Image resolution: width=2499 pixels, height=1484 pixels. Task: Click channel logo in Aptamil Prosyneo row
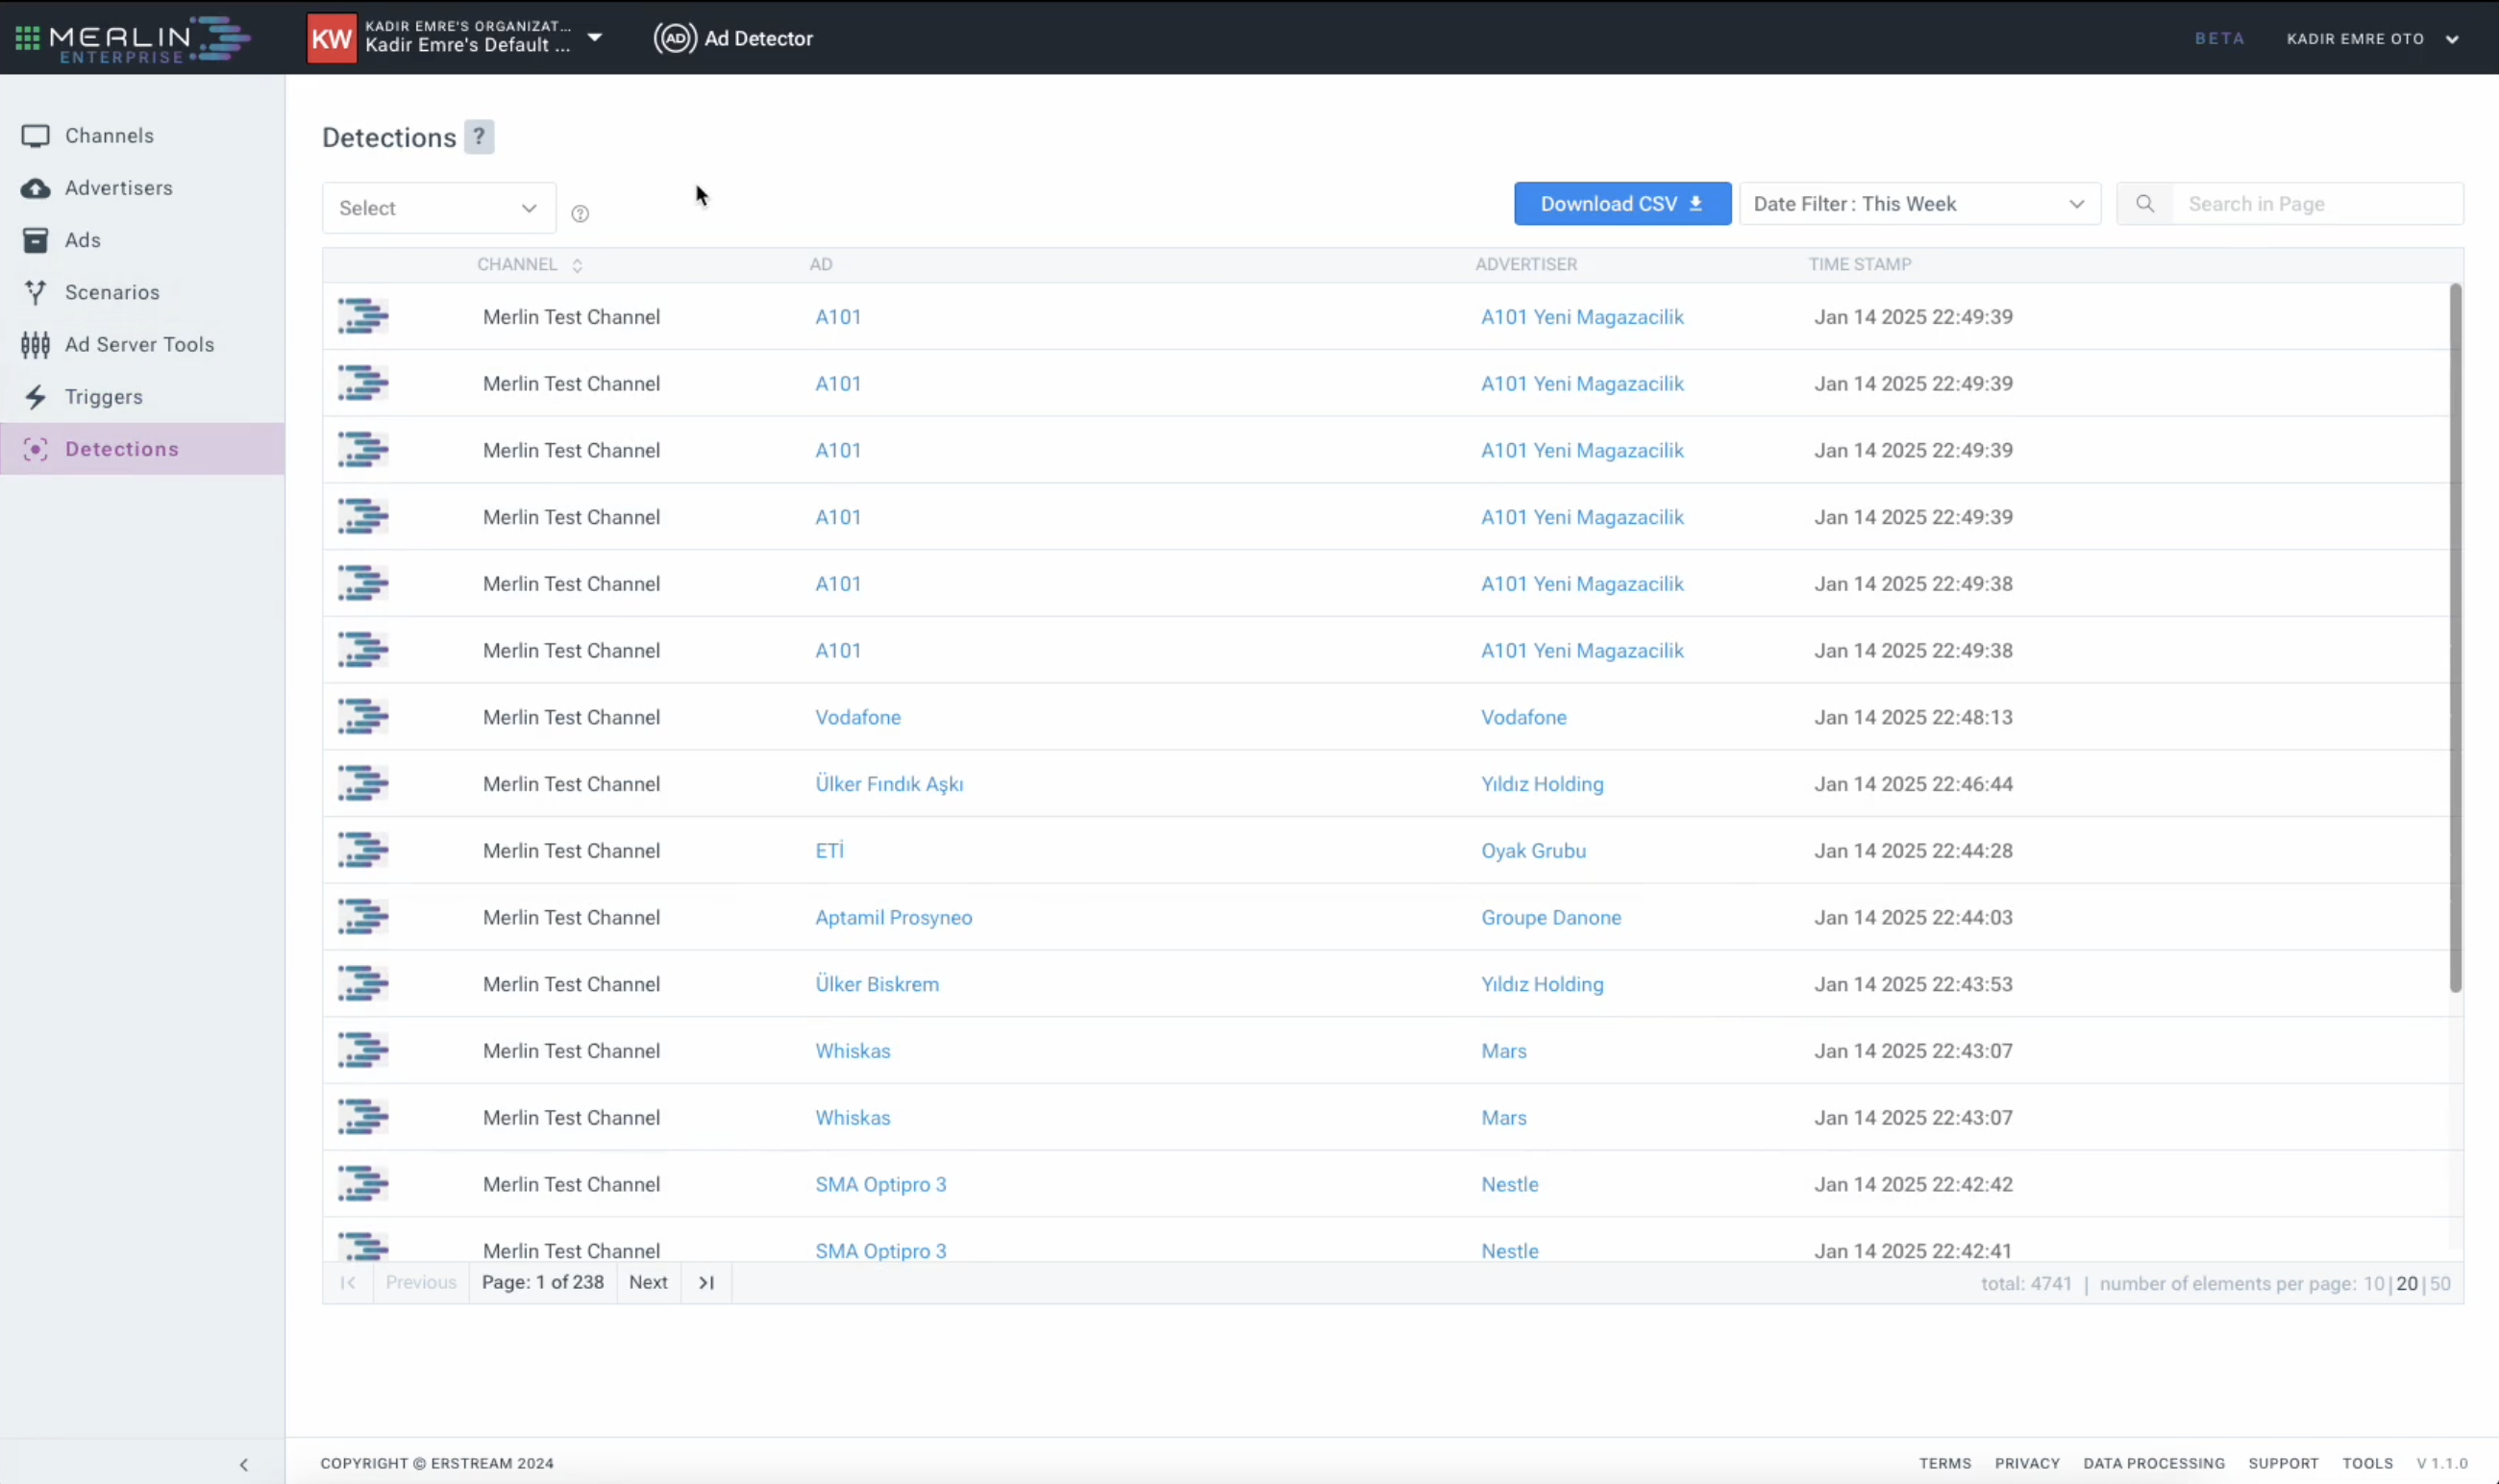click(x=363, y=917)
